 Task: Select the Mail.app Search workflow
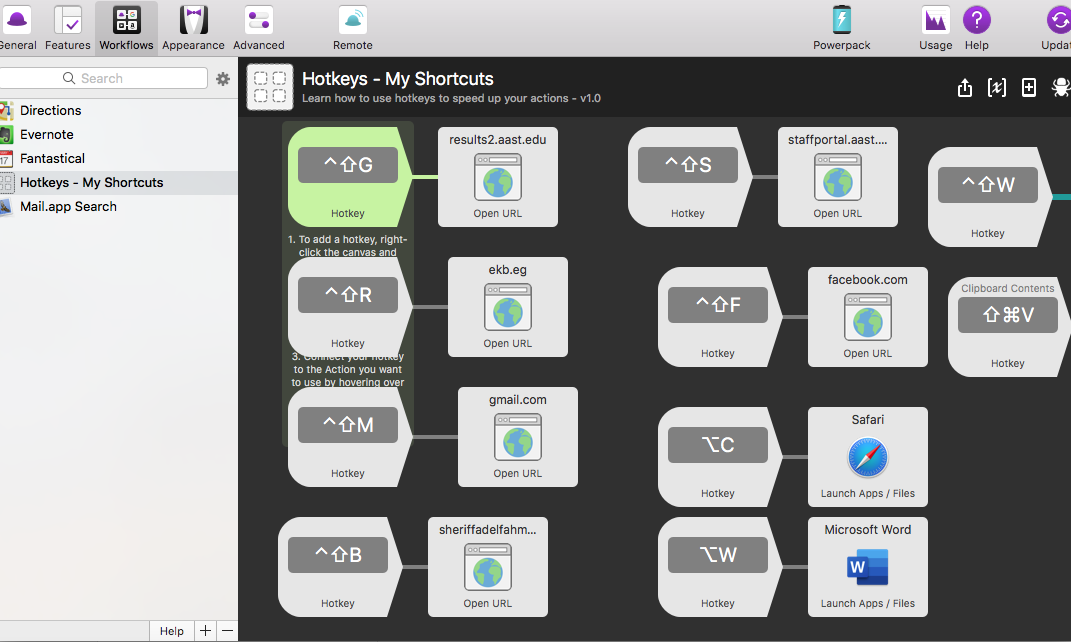[x=68, y=206]
